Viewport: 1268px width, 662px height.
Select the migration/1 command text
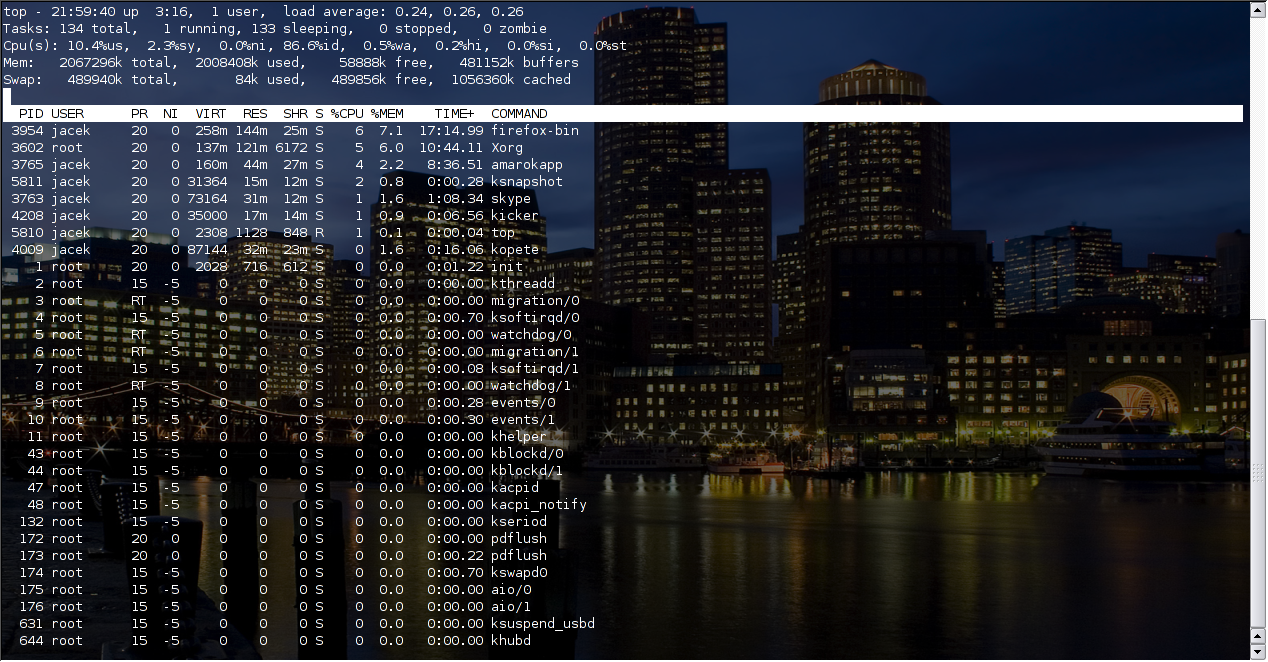pyautogui.click(x=535, y=352)
